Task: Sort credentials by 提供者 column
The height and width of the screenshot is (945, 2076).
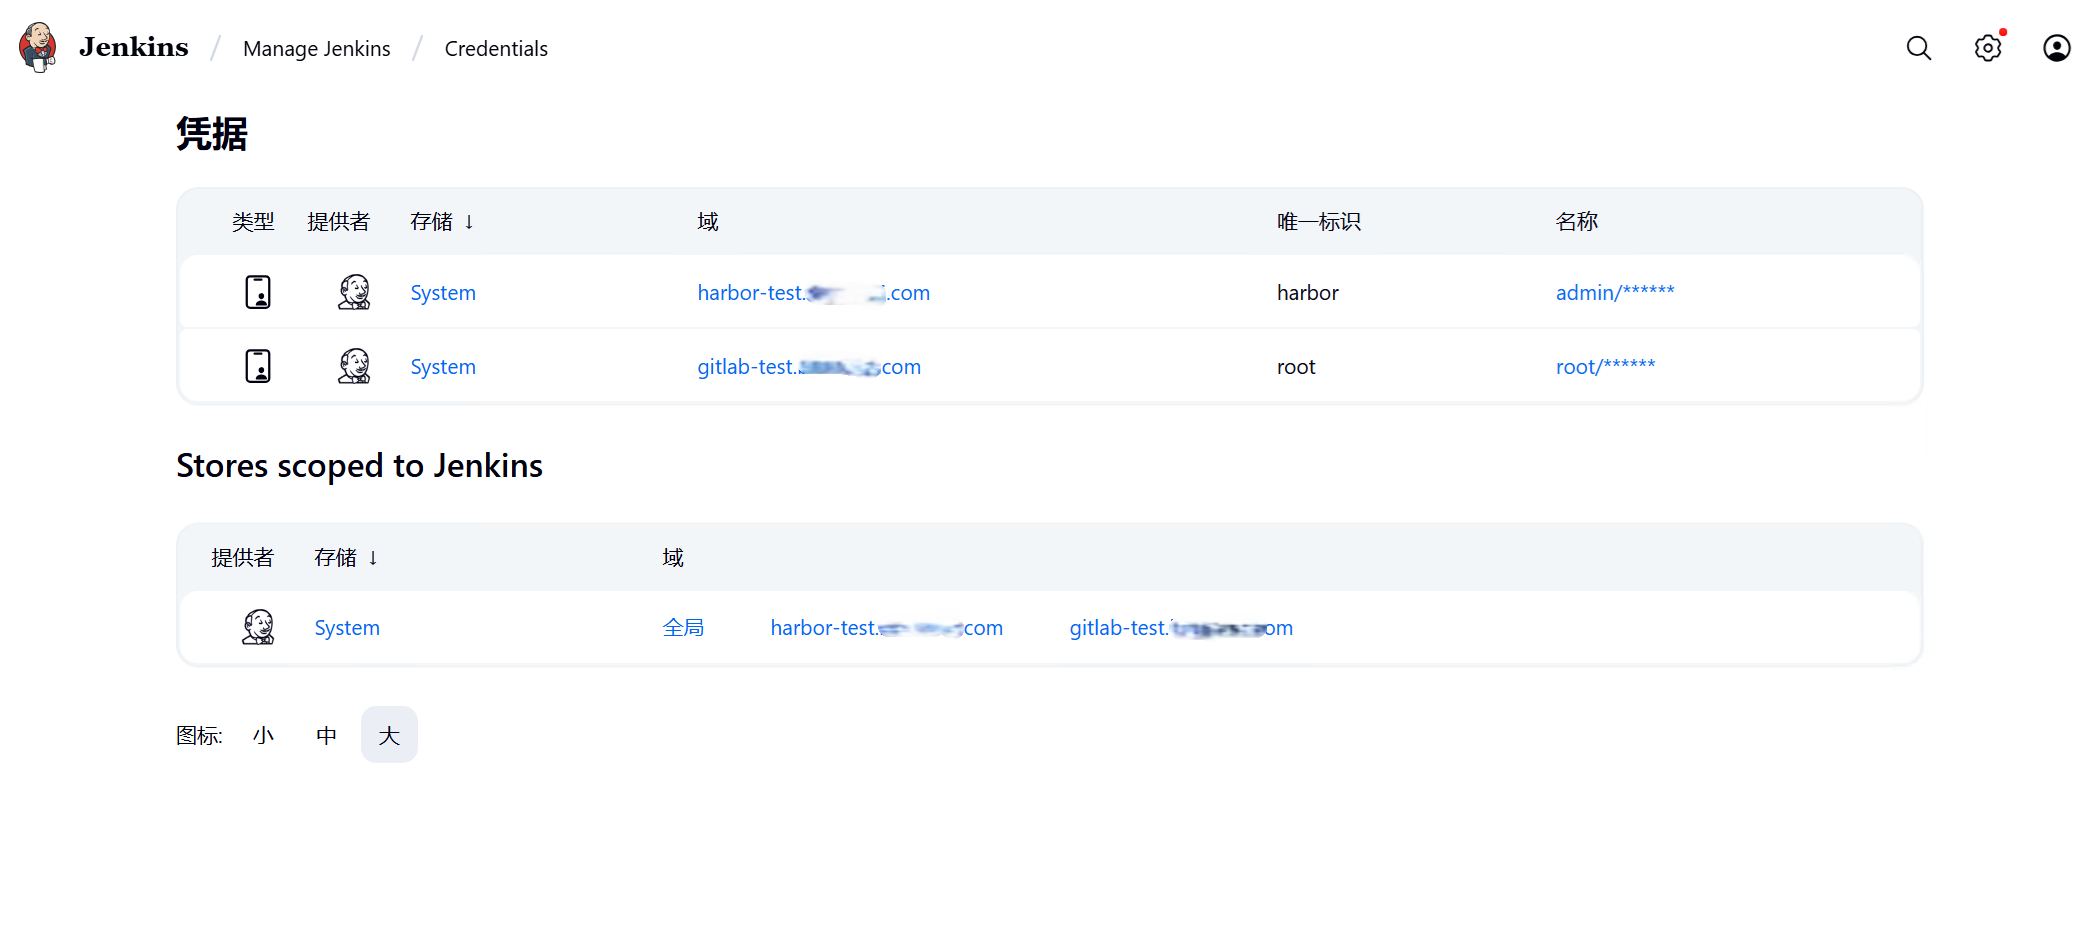Action: [338, 222]
